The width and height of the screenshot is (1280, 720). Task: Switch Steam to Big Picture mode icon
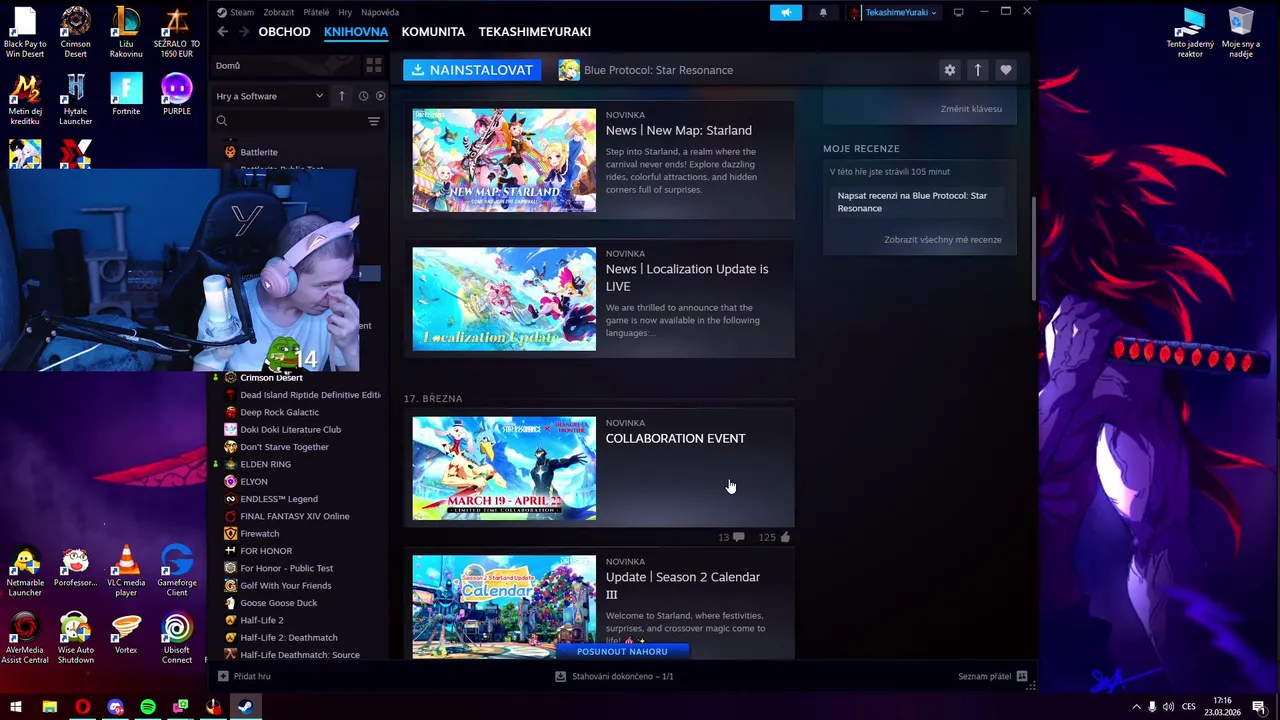(x=958, y=12)
